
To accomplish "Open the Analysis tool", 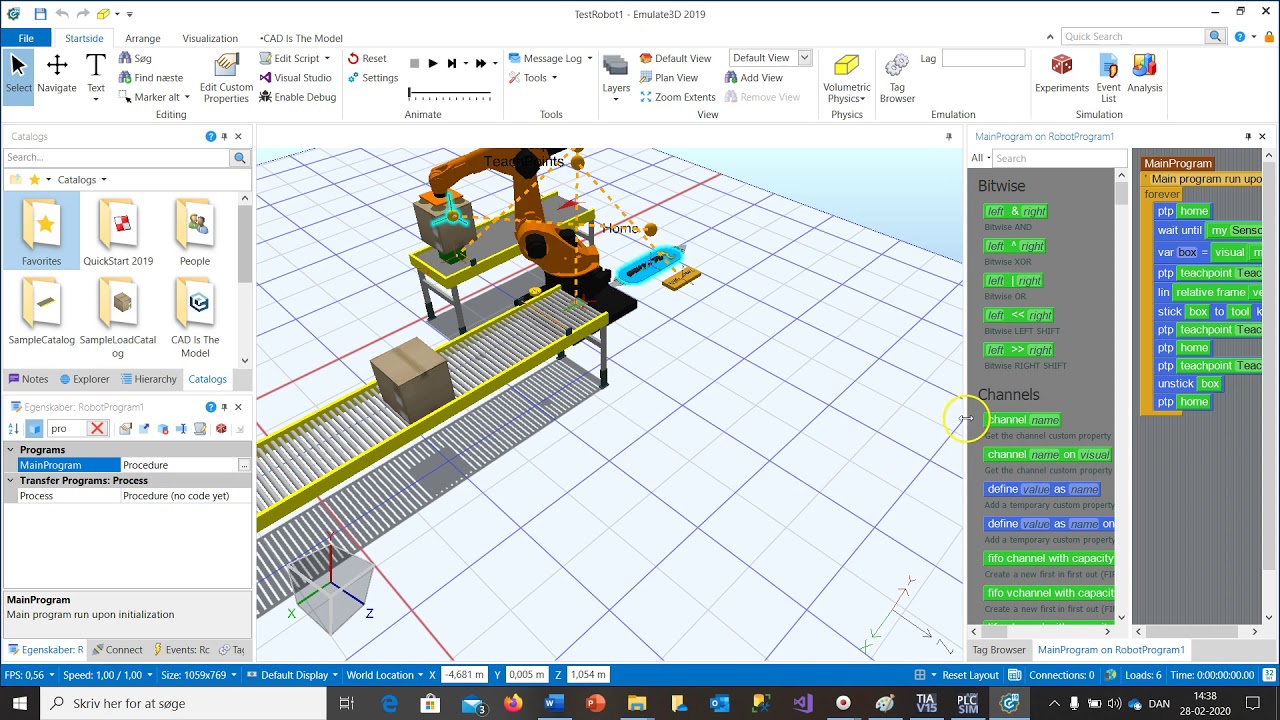I will [1145, 73].
